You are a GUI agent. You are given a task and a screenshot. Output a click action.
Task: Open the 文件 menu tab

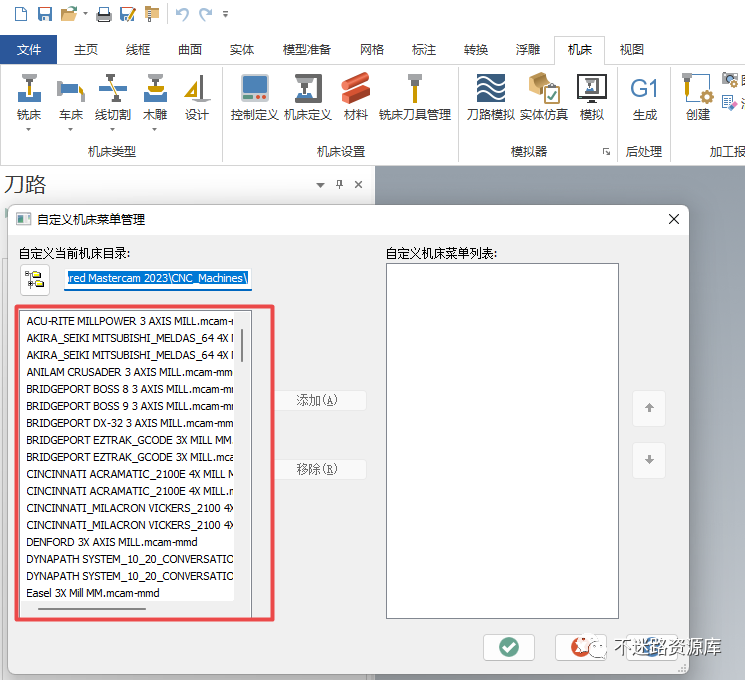pyautogui.click(x=29, y=49)
